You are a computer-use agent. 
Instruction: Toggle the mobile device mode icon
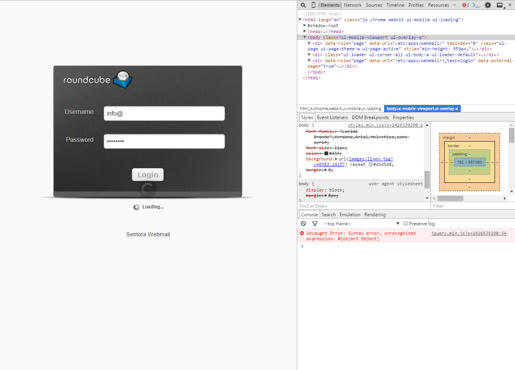pos(313,5)
